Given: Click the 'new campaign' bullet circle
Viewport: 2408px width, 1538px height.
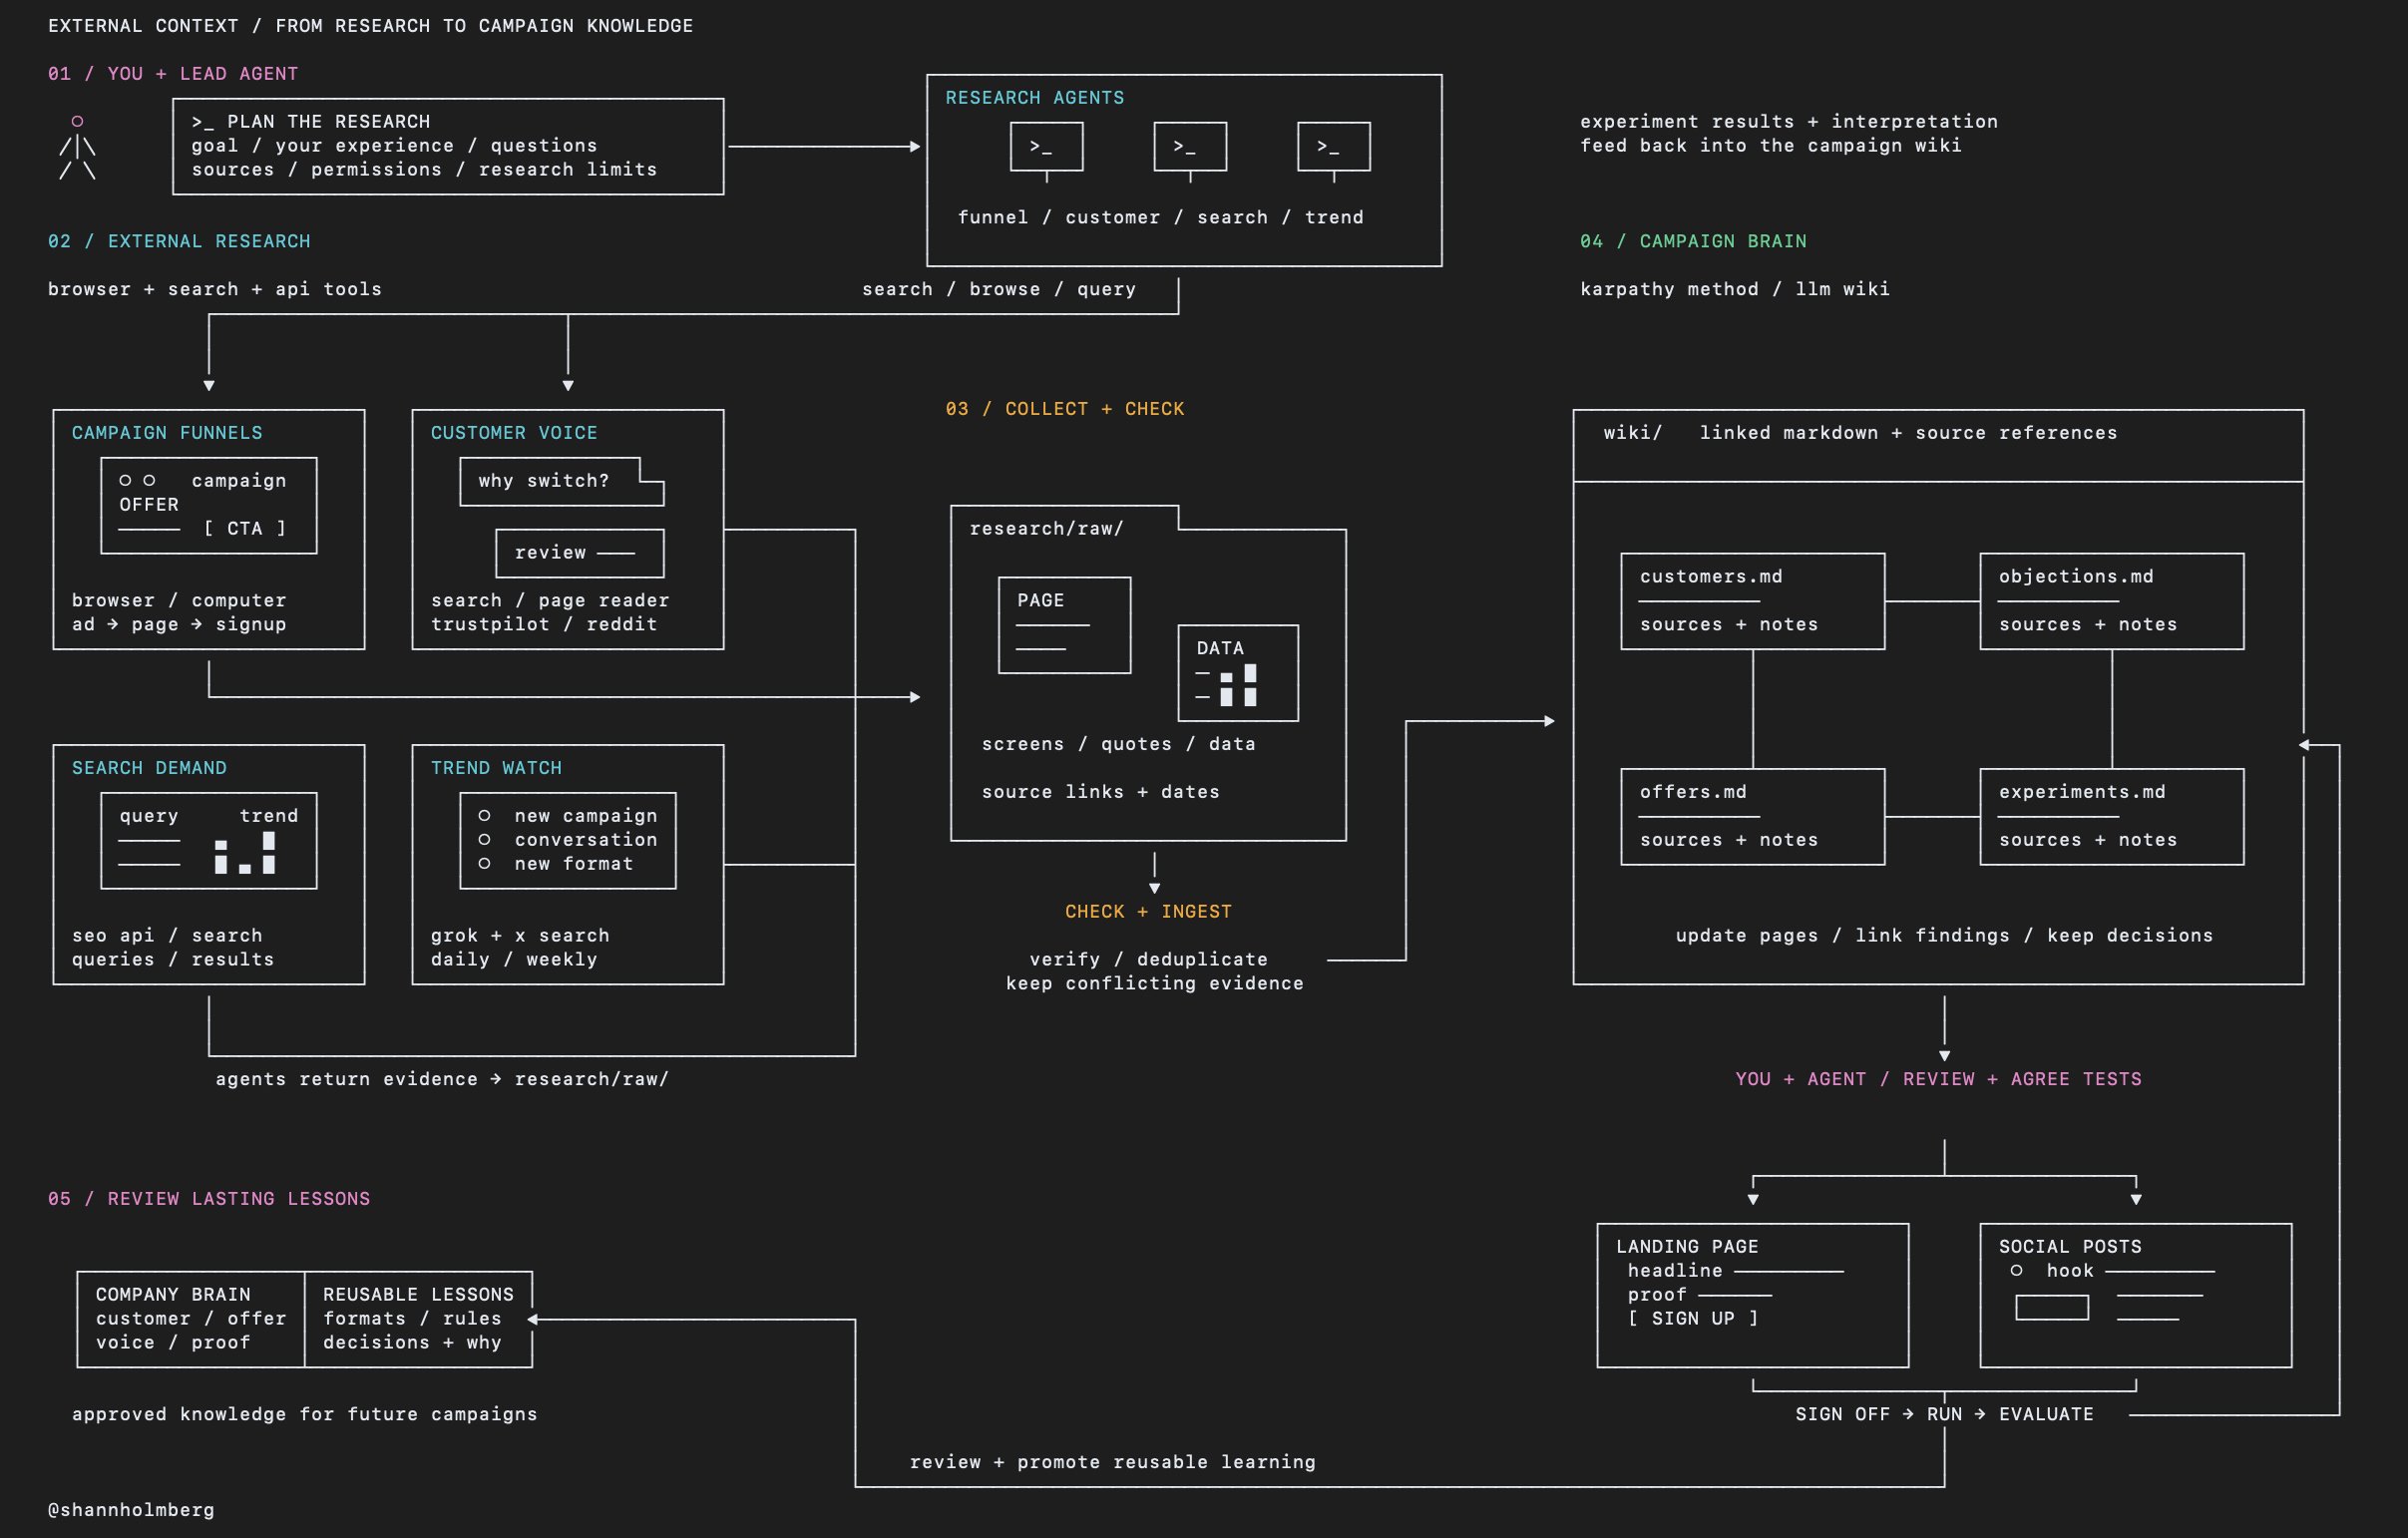Looking at the screenshot, I should pos(484,816).
